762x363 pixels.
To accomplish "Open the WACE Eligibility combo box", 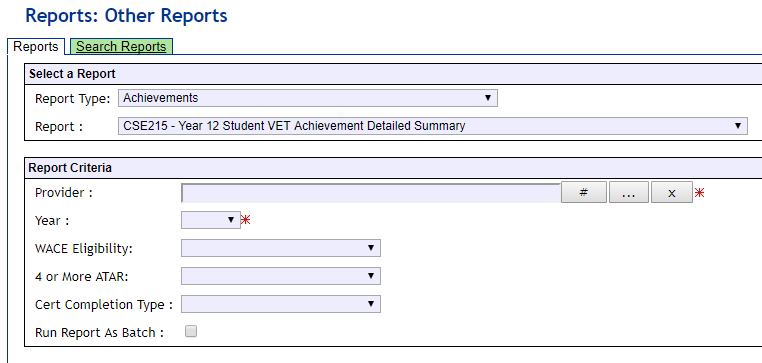I will [x=280, y=248].
